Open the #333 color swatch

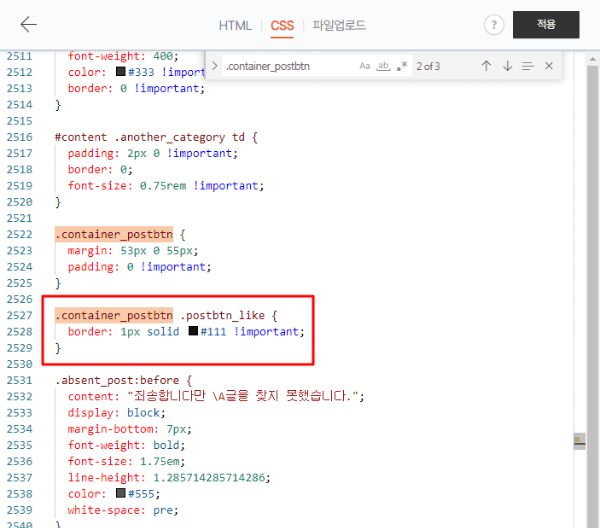(121, 72)
